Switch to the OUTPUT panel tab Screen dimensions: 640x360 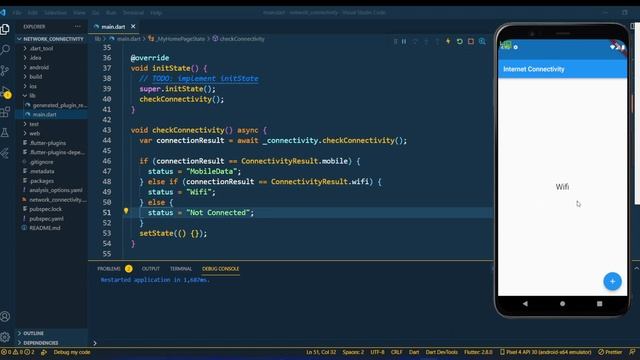pos(151,269)
